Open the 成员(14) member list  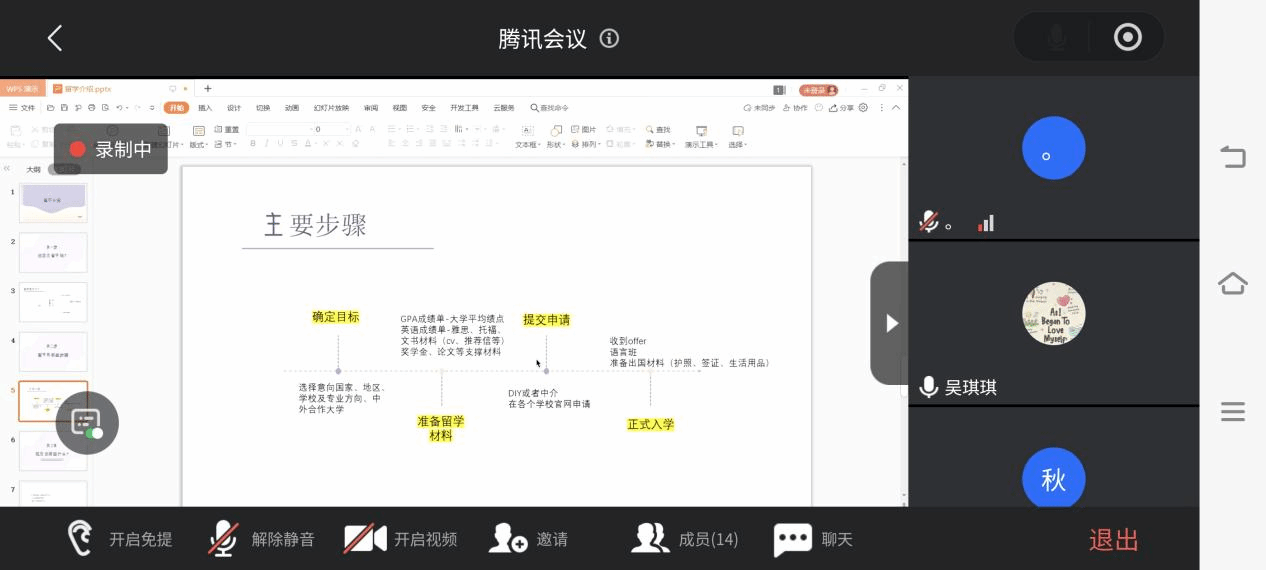(685, 539)
